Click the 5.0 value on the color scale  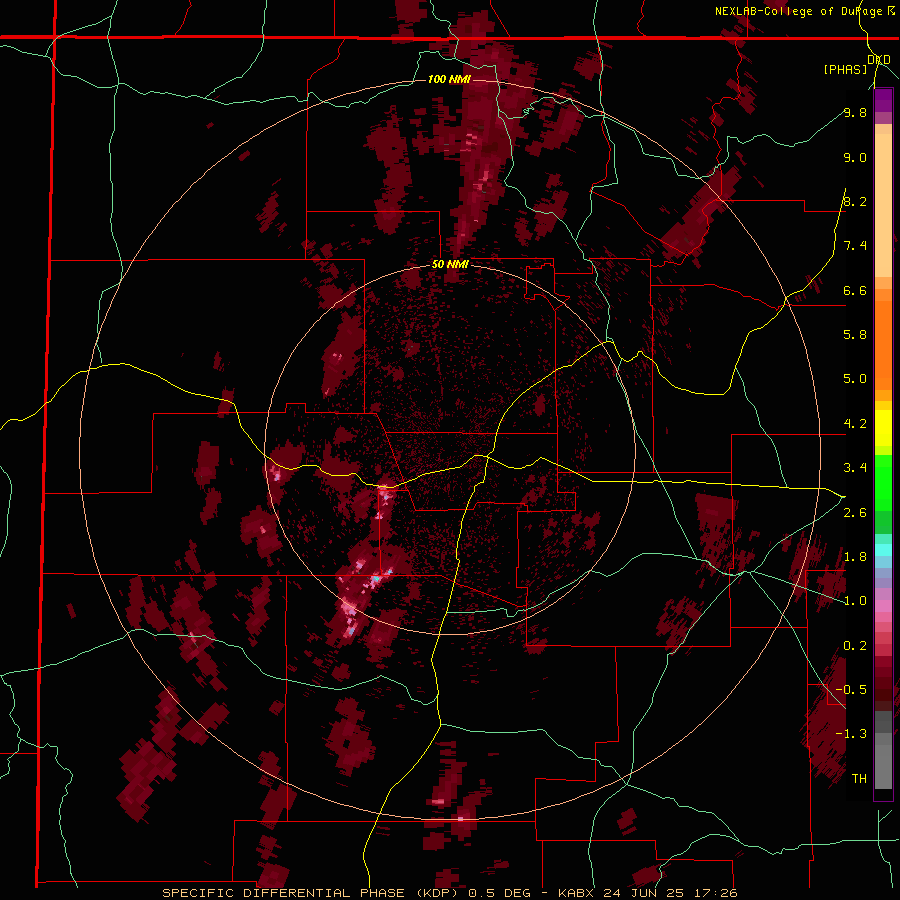855,379
